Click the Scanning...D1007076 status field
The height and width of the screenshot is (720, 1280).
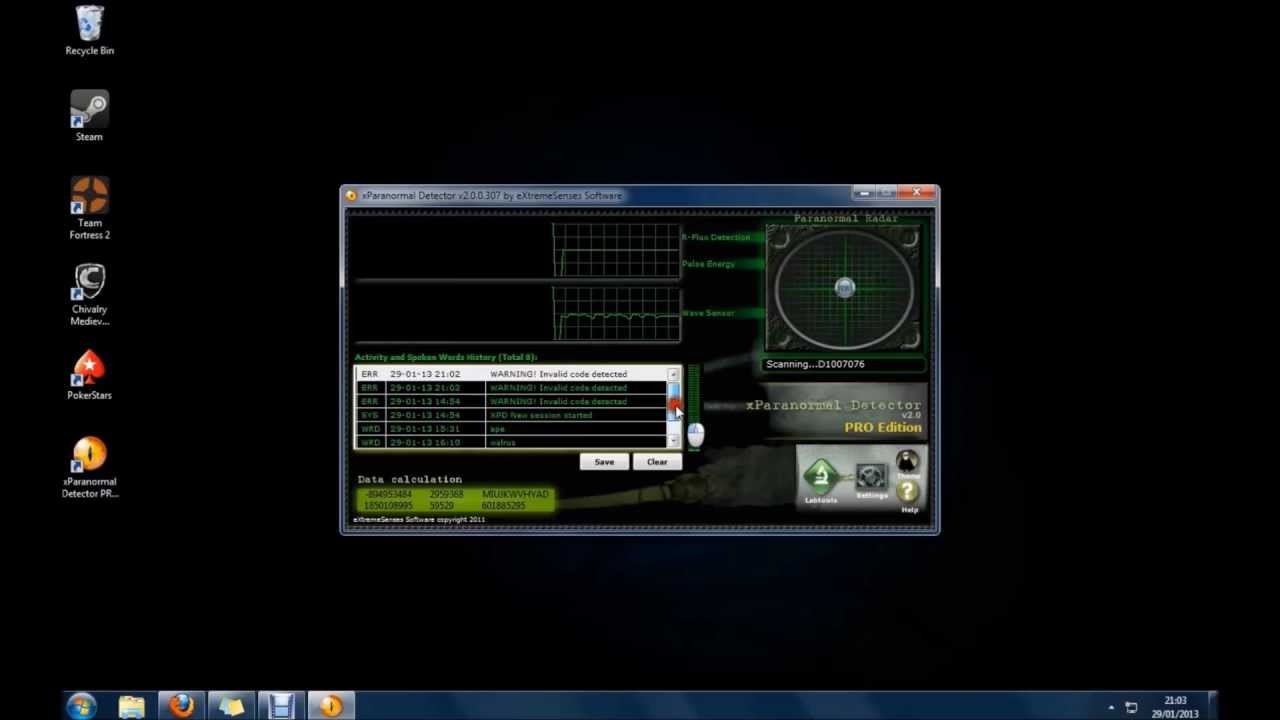(x=844, y=364)
